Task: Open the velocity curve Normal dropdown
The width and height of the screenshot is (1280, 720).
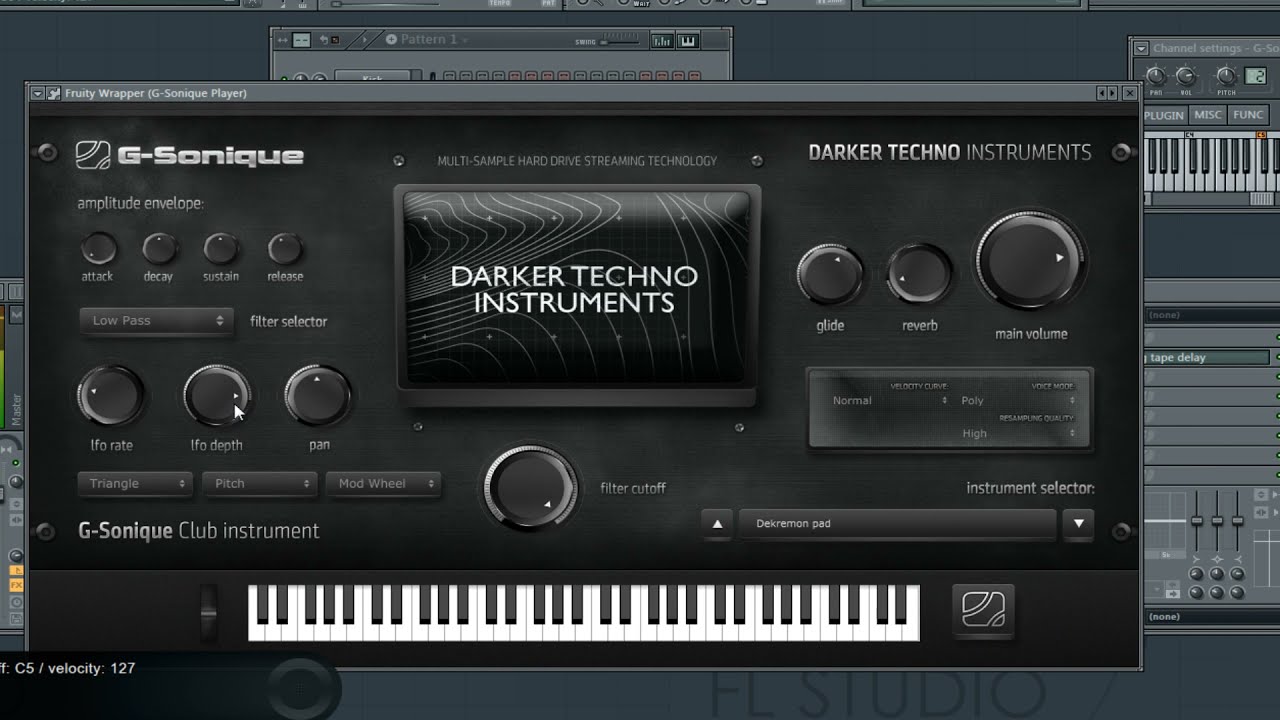Action: point(889,401)
